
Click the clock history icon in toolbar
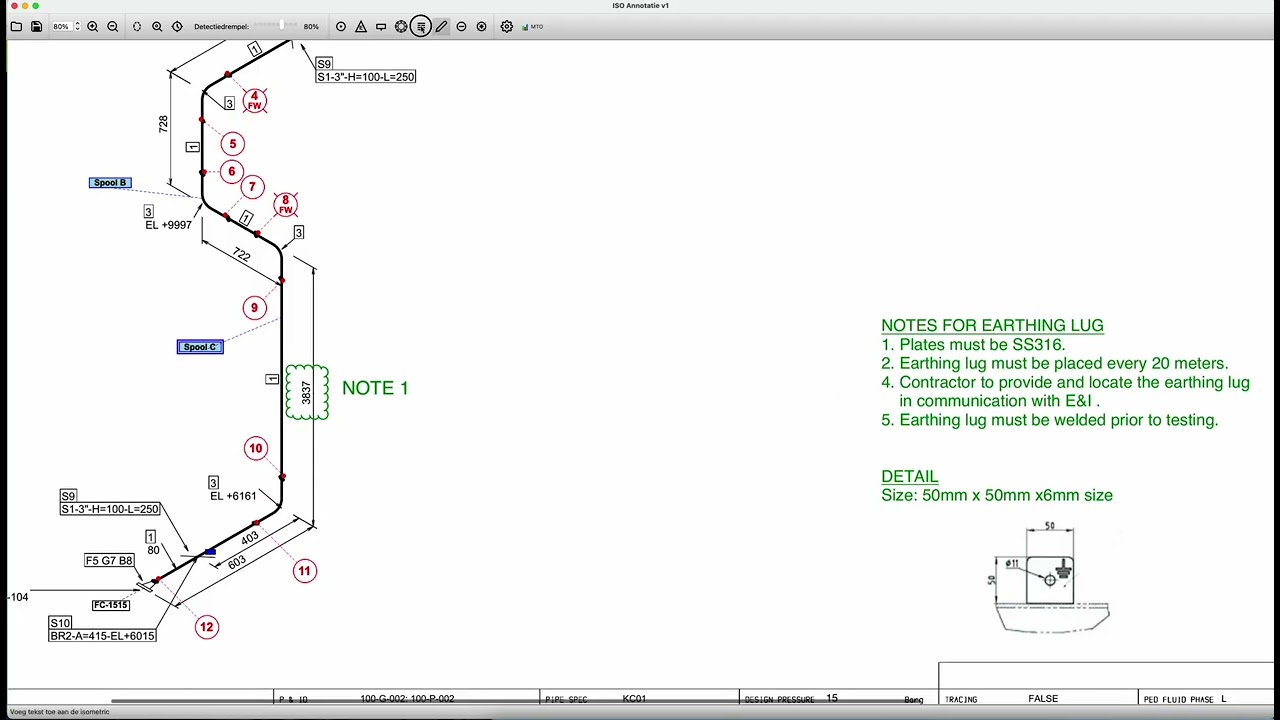tap(177, 26)
